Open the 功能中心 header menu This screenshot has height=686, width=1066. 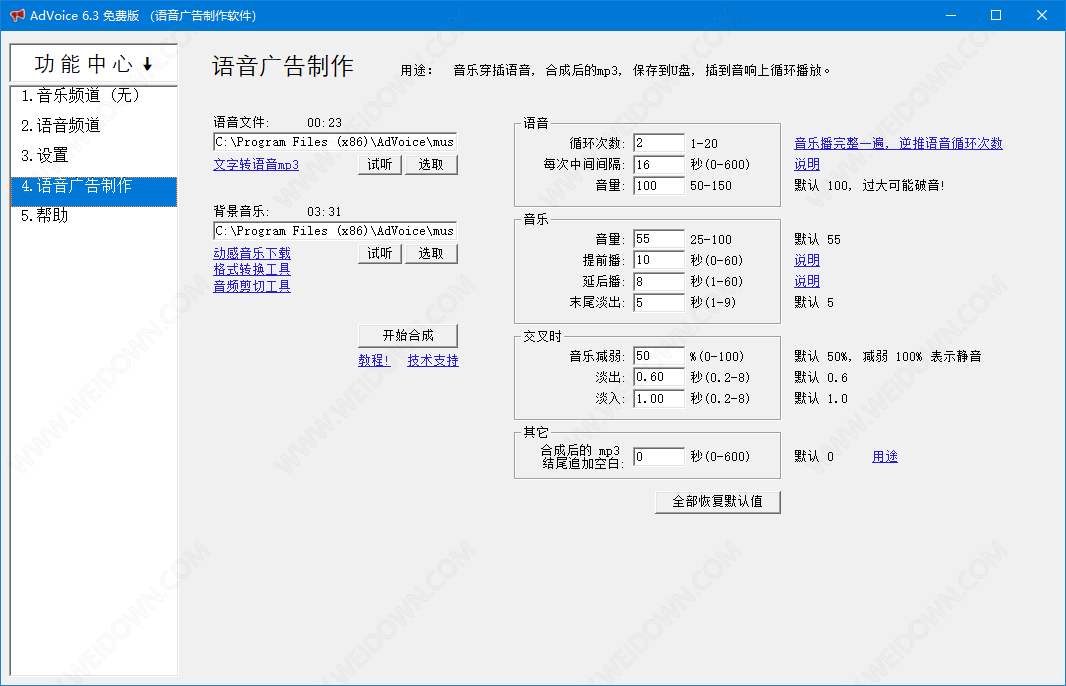[94, 63]
